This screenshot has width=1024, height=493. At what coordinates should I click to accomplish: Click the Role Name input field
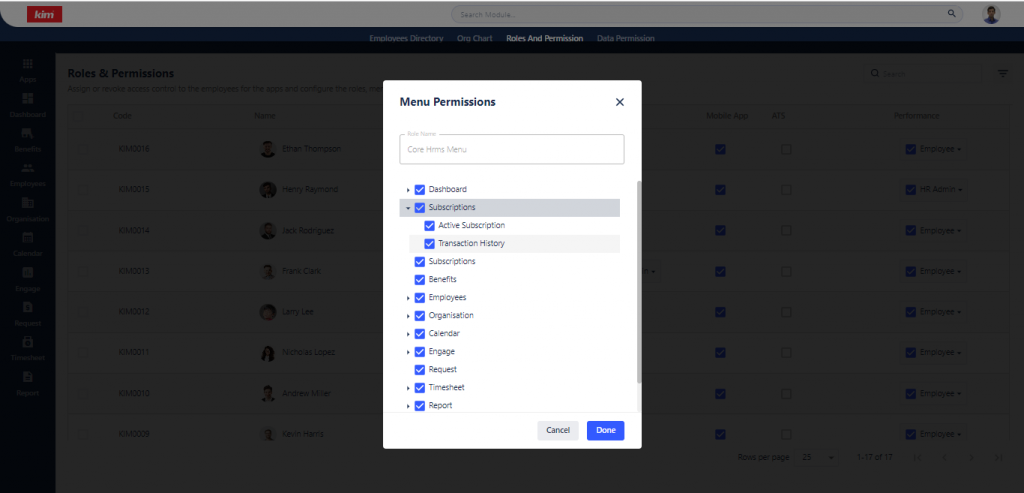tap(512, 149)
